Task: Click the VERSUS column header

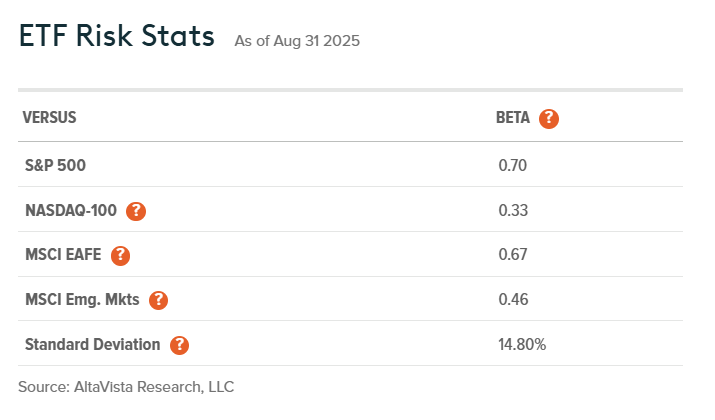Action: pyautogui.click(x=50, y=118)
